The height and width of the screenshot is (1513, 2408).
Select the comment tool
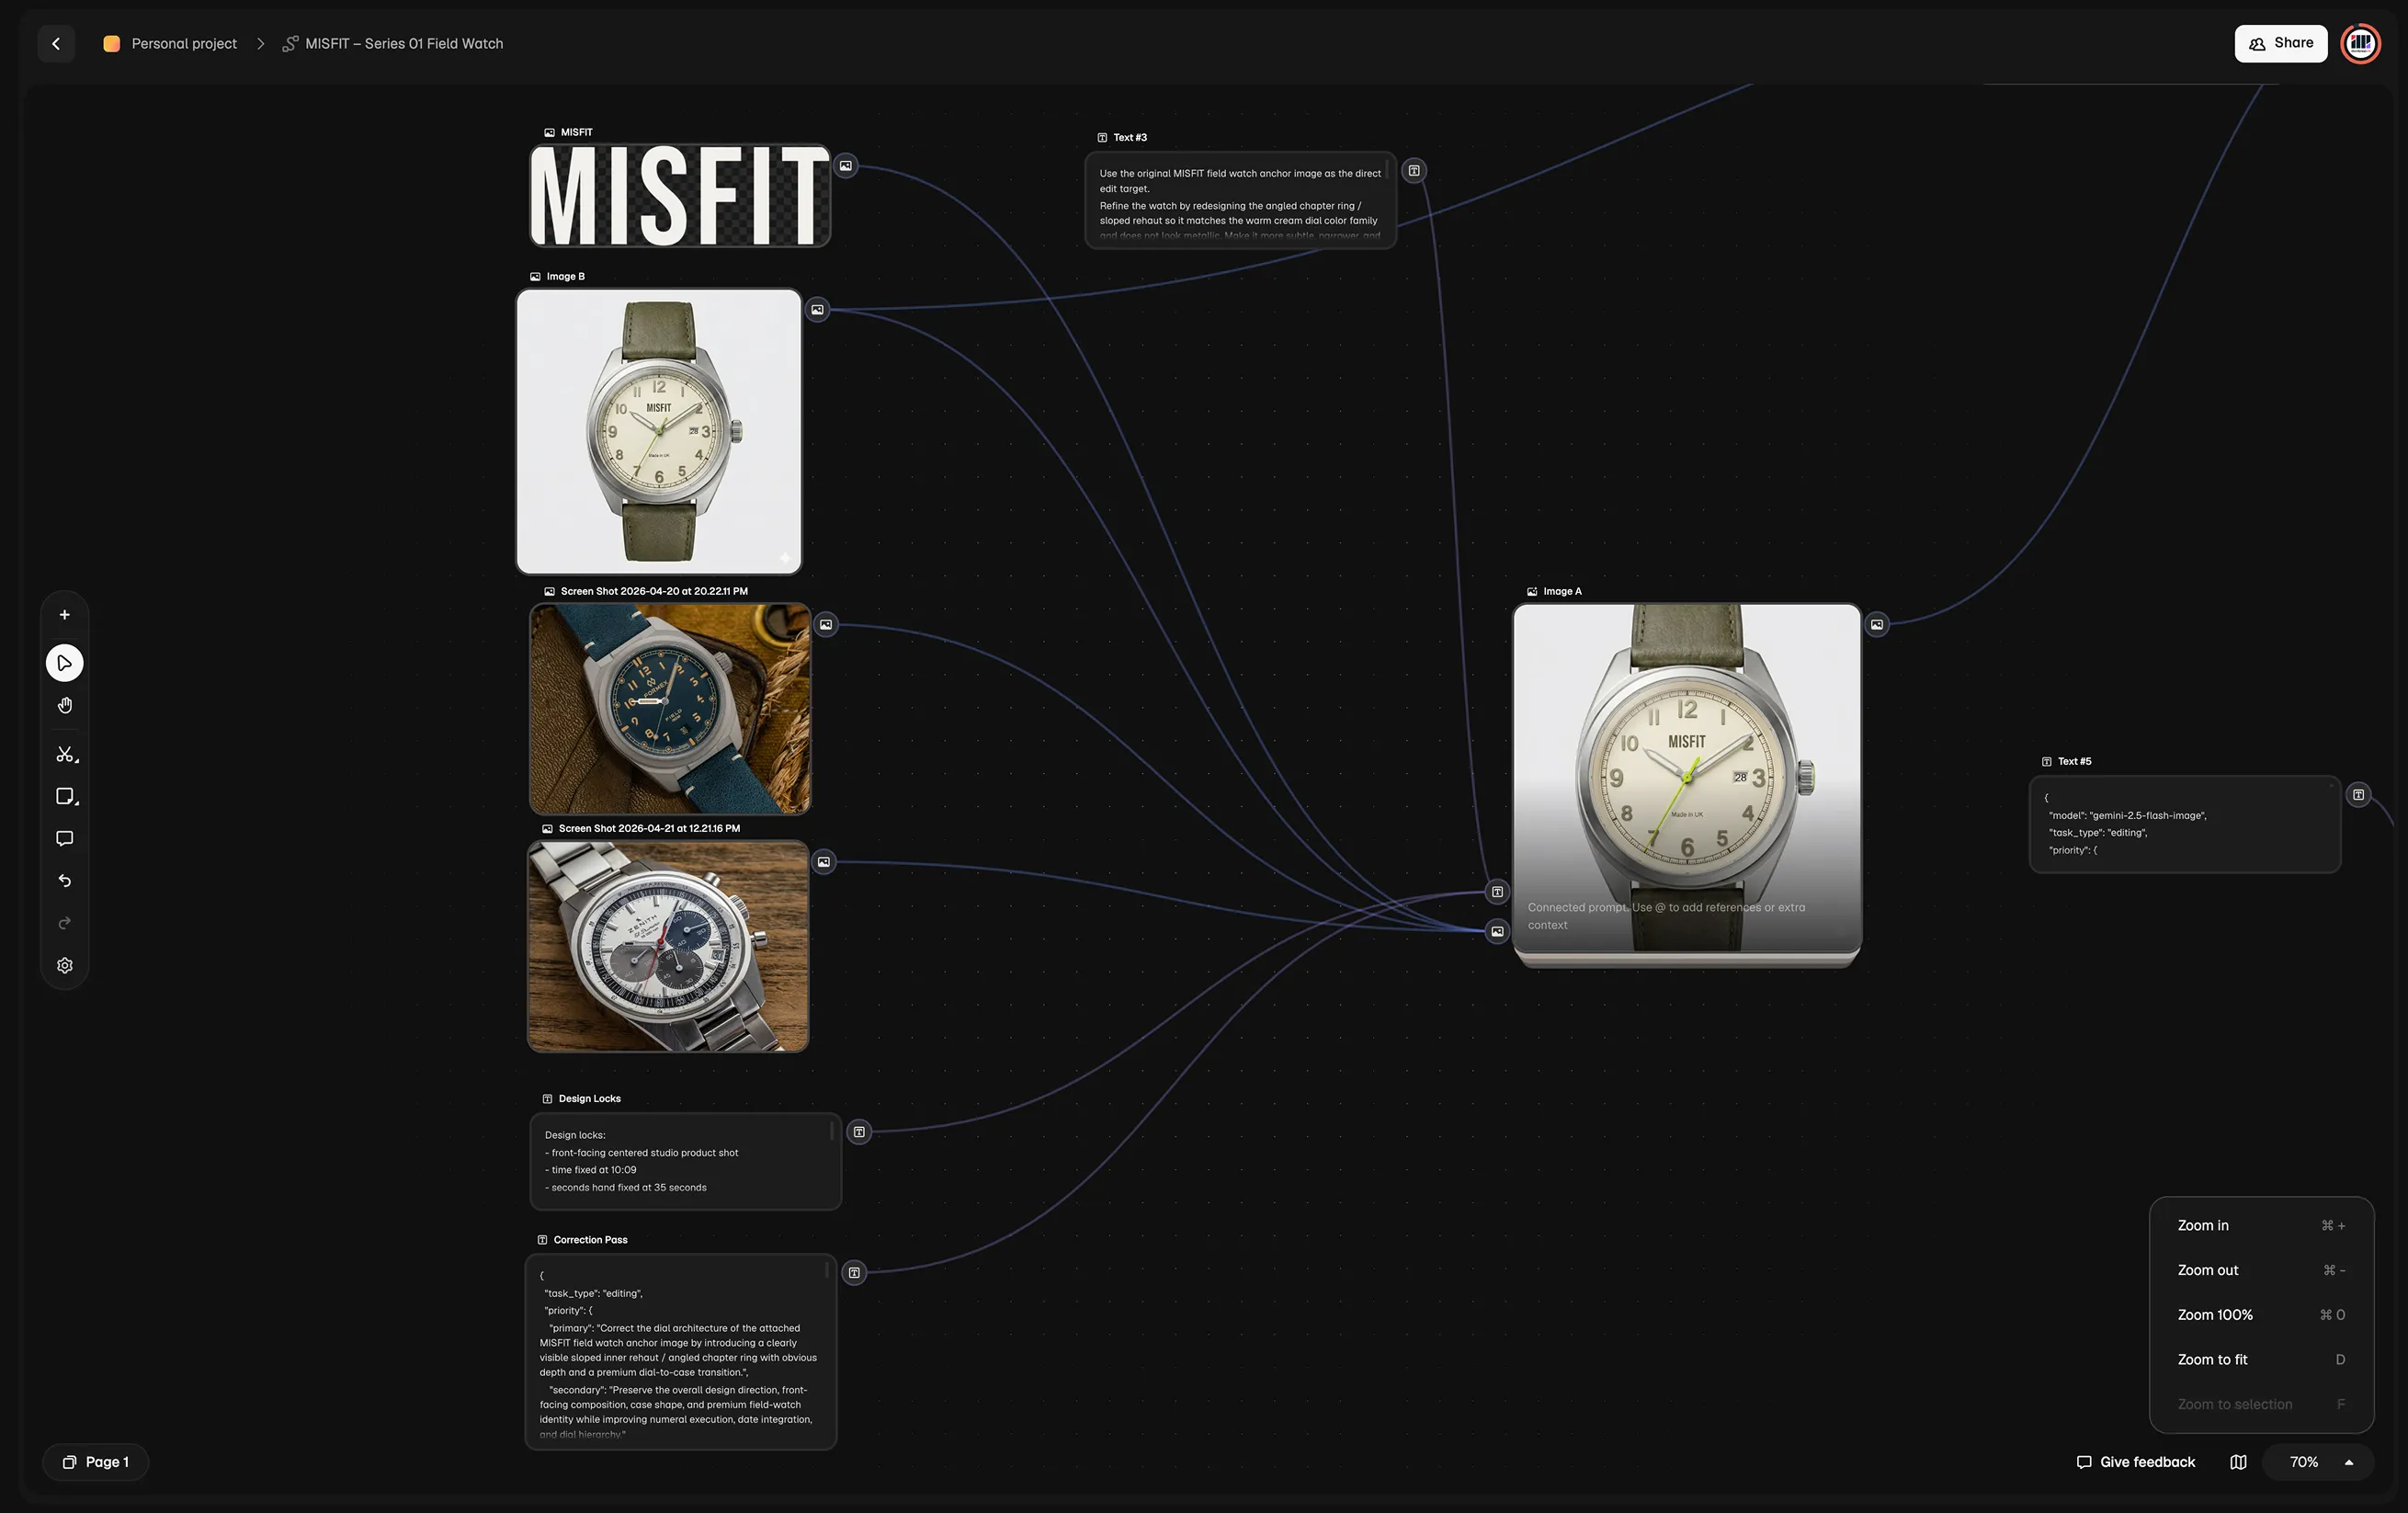coord(65,839)
